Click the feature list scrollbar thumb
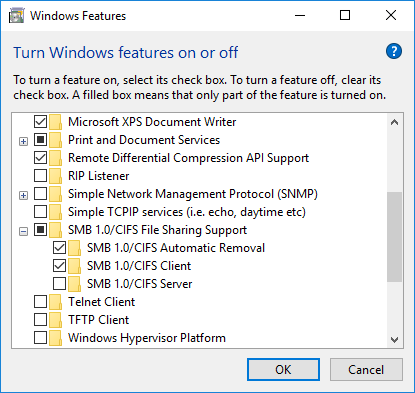The image size is (415, 393). pyautogui.click(x=395, y=237)
